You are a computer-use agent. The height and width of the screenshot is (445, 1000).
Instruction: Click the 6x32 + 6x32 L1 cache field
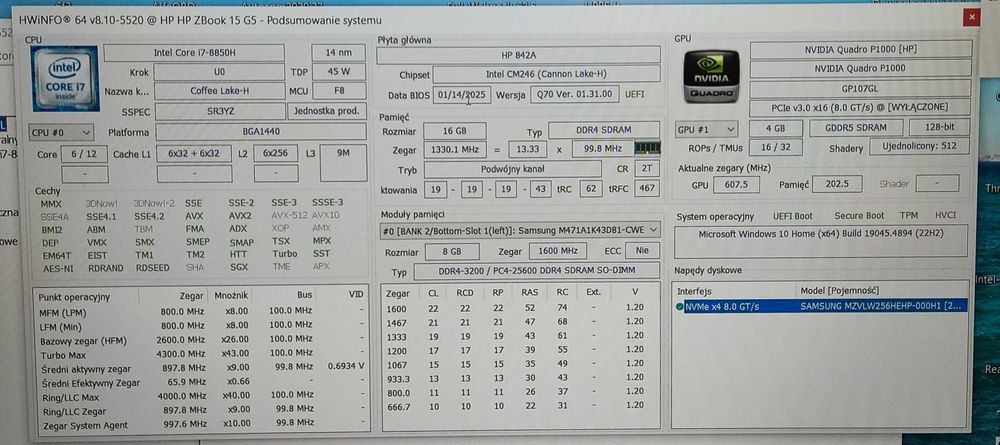[194, 154]
